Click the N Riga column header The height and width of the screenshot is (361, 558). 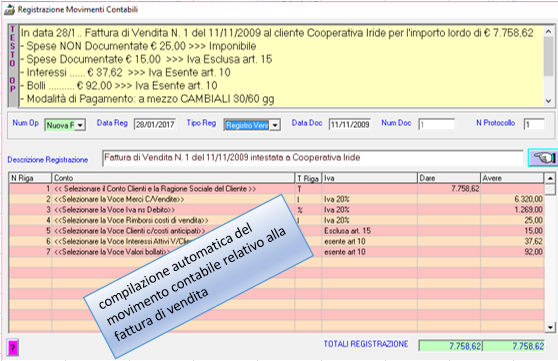[x=30, y=178]
